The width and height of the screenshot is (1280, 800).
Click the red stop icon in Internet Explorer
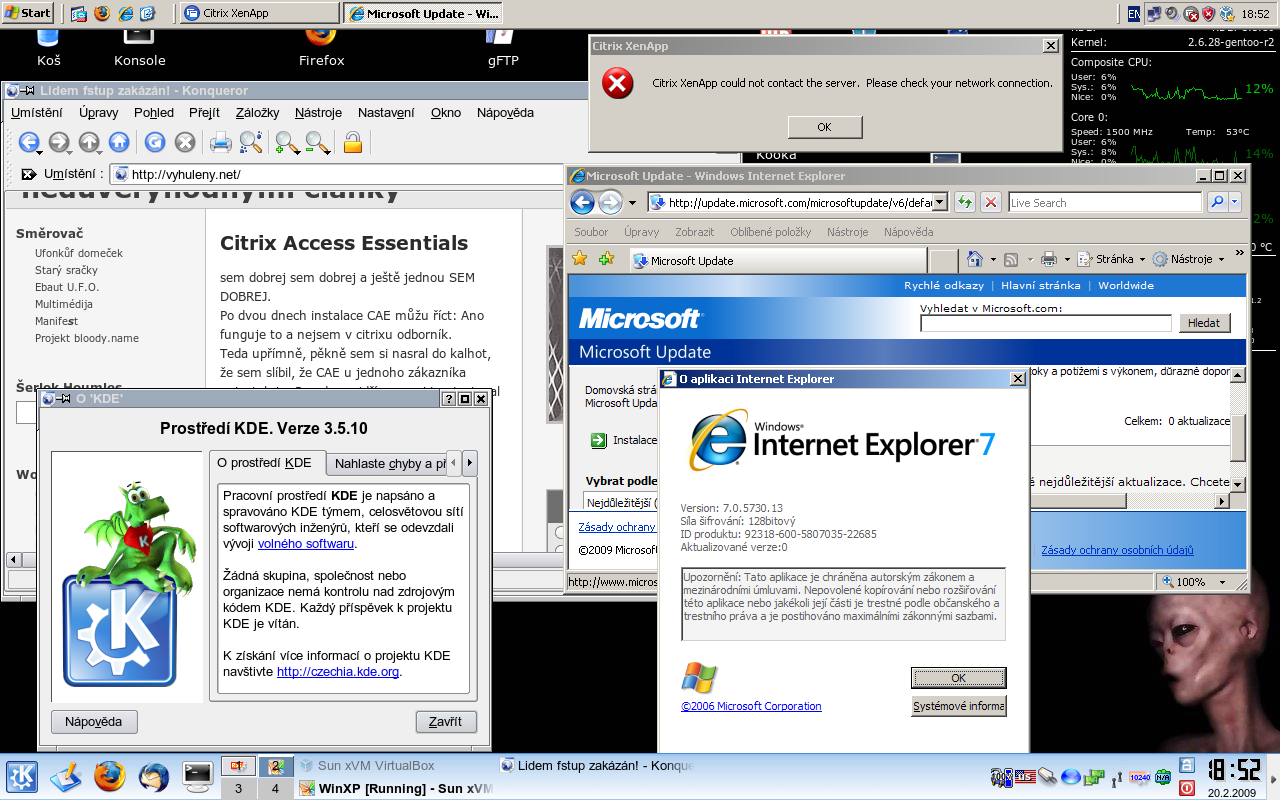coord(990,202)
